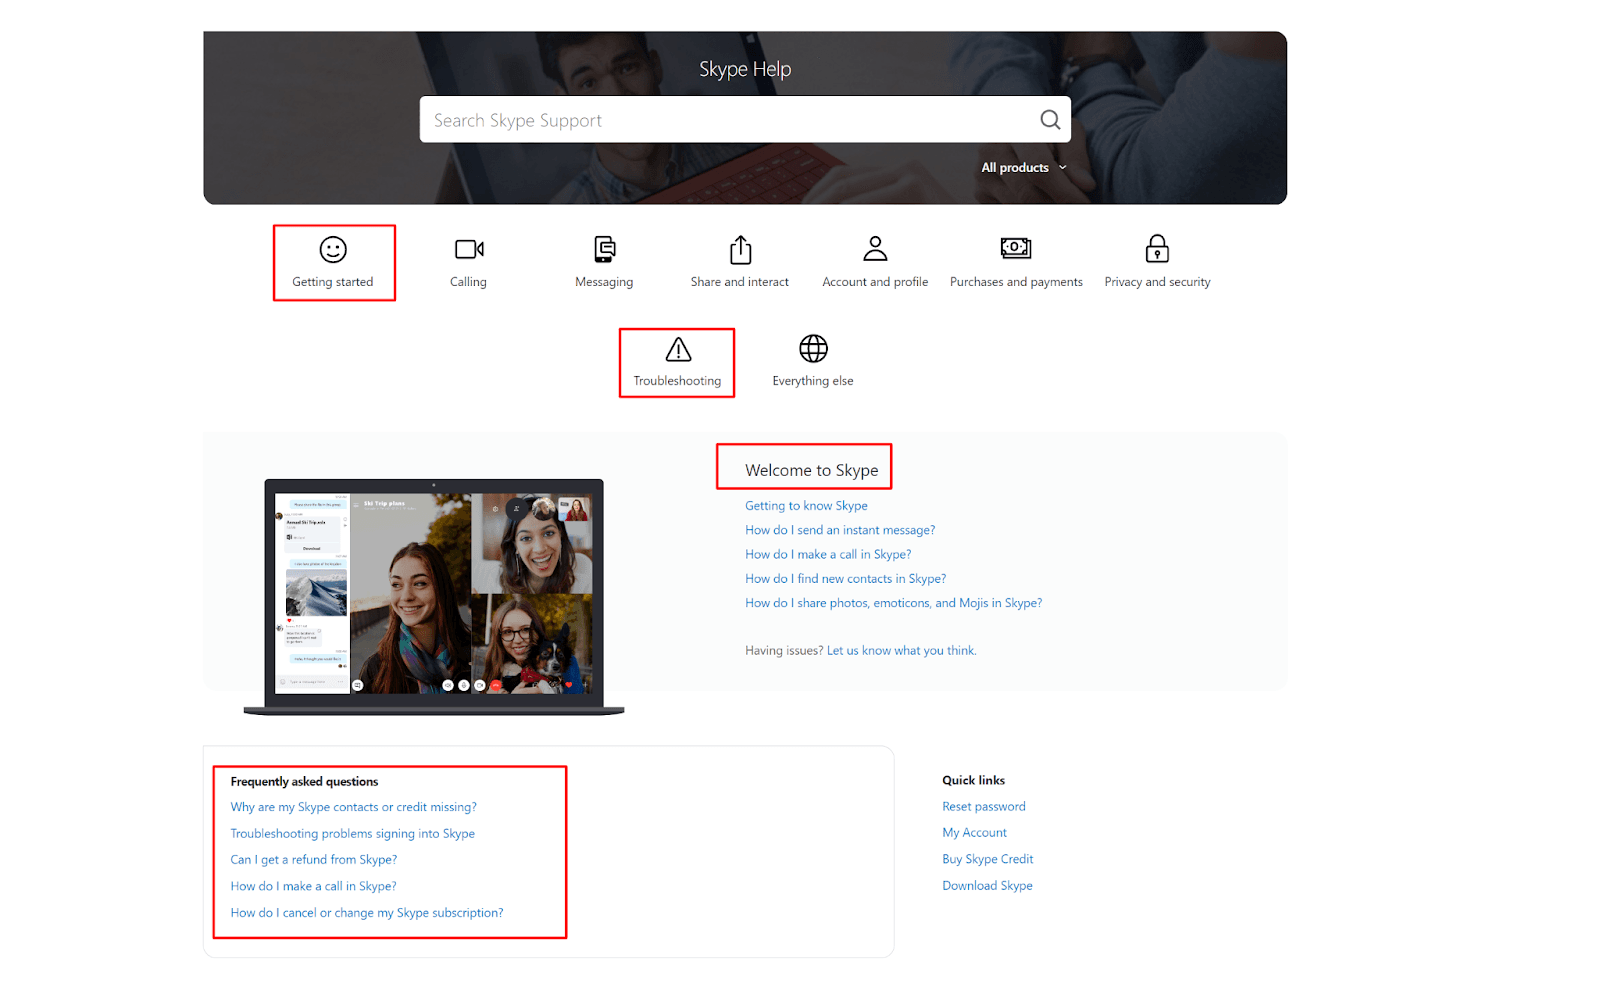Open the Calling video camera icon
Image resolution: width=1600 pixels, height=987 pixels.
(x=469, y=249)
